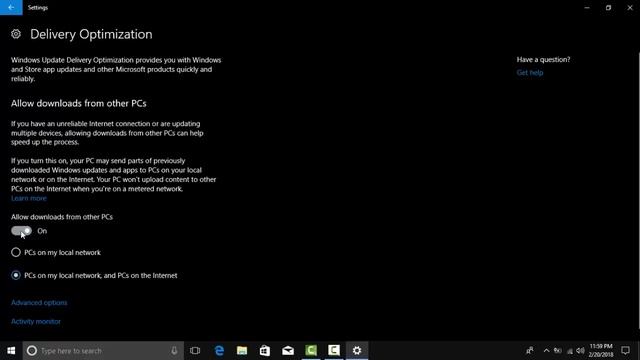Viewport: 640px width, 360px height.
Task: Restore down the Settings window
Action: pyautogui.click(x=608, y=7)
